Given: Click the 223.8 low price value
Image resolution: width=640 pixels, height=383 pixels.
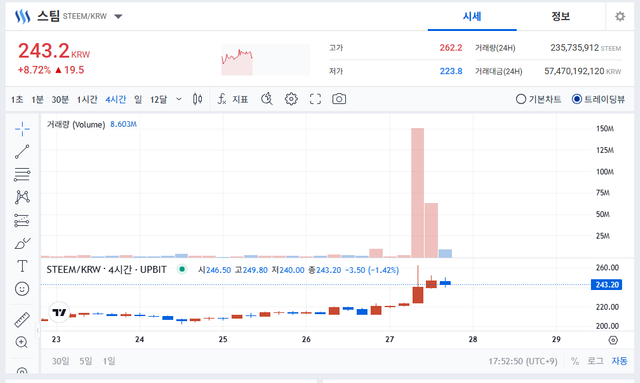Looking at the screenshot, I should pyautogui.click(x=451, y=71).
